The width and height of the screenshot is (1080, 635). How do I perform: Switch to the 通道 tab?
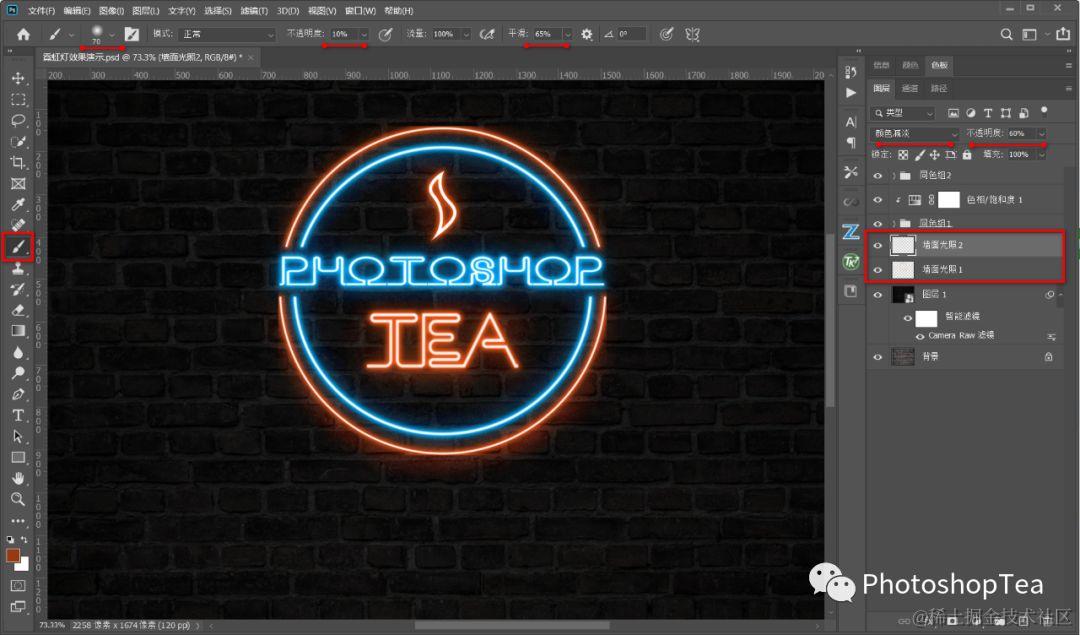[910, 88]
